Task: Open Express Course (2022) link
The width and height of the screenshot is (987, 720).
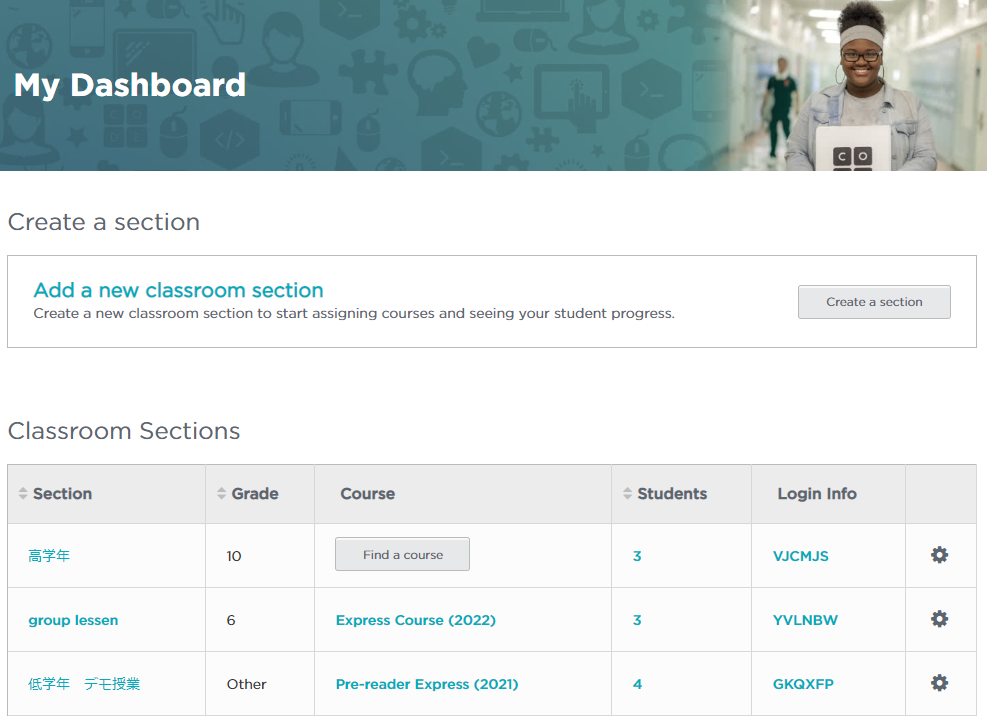Action: (415, 620)
